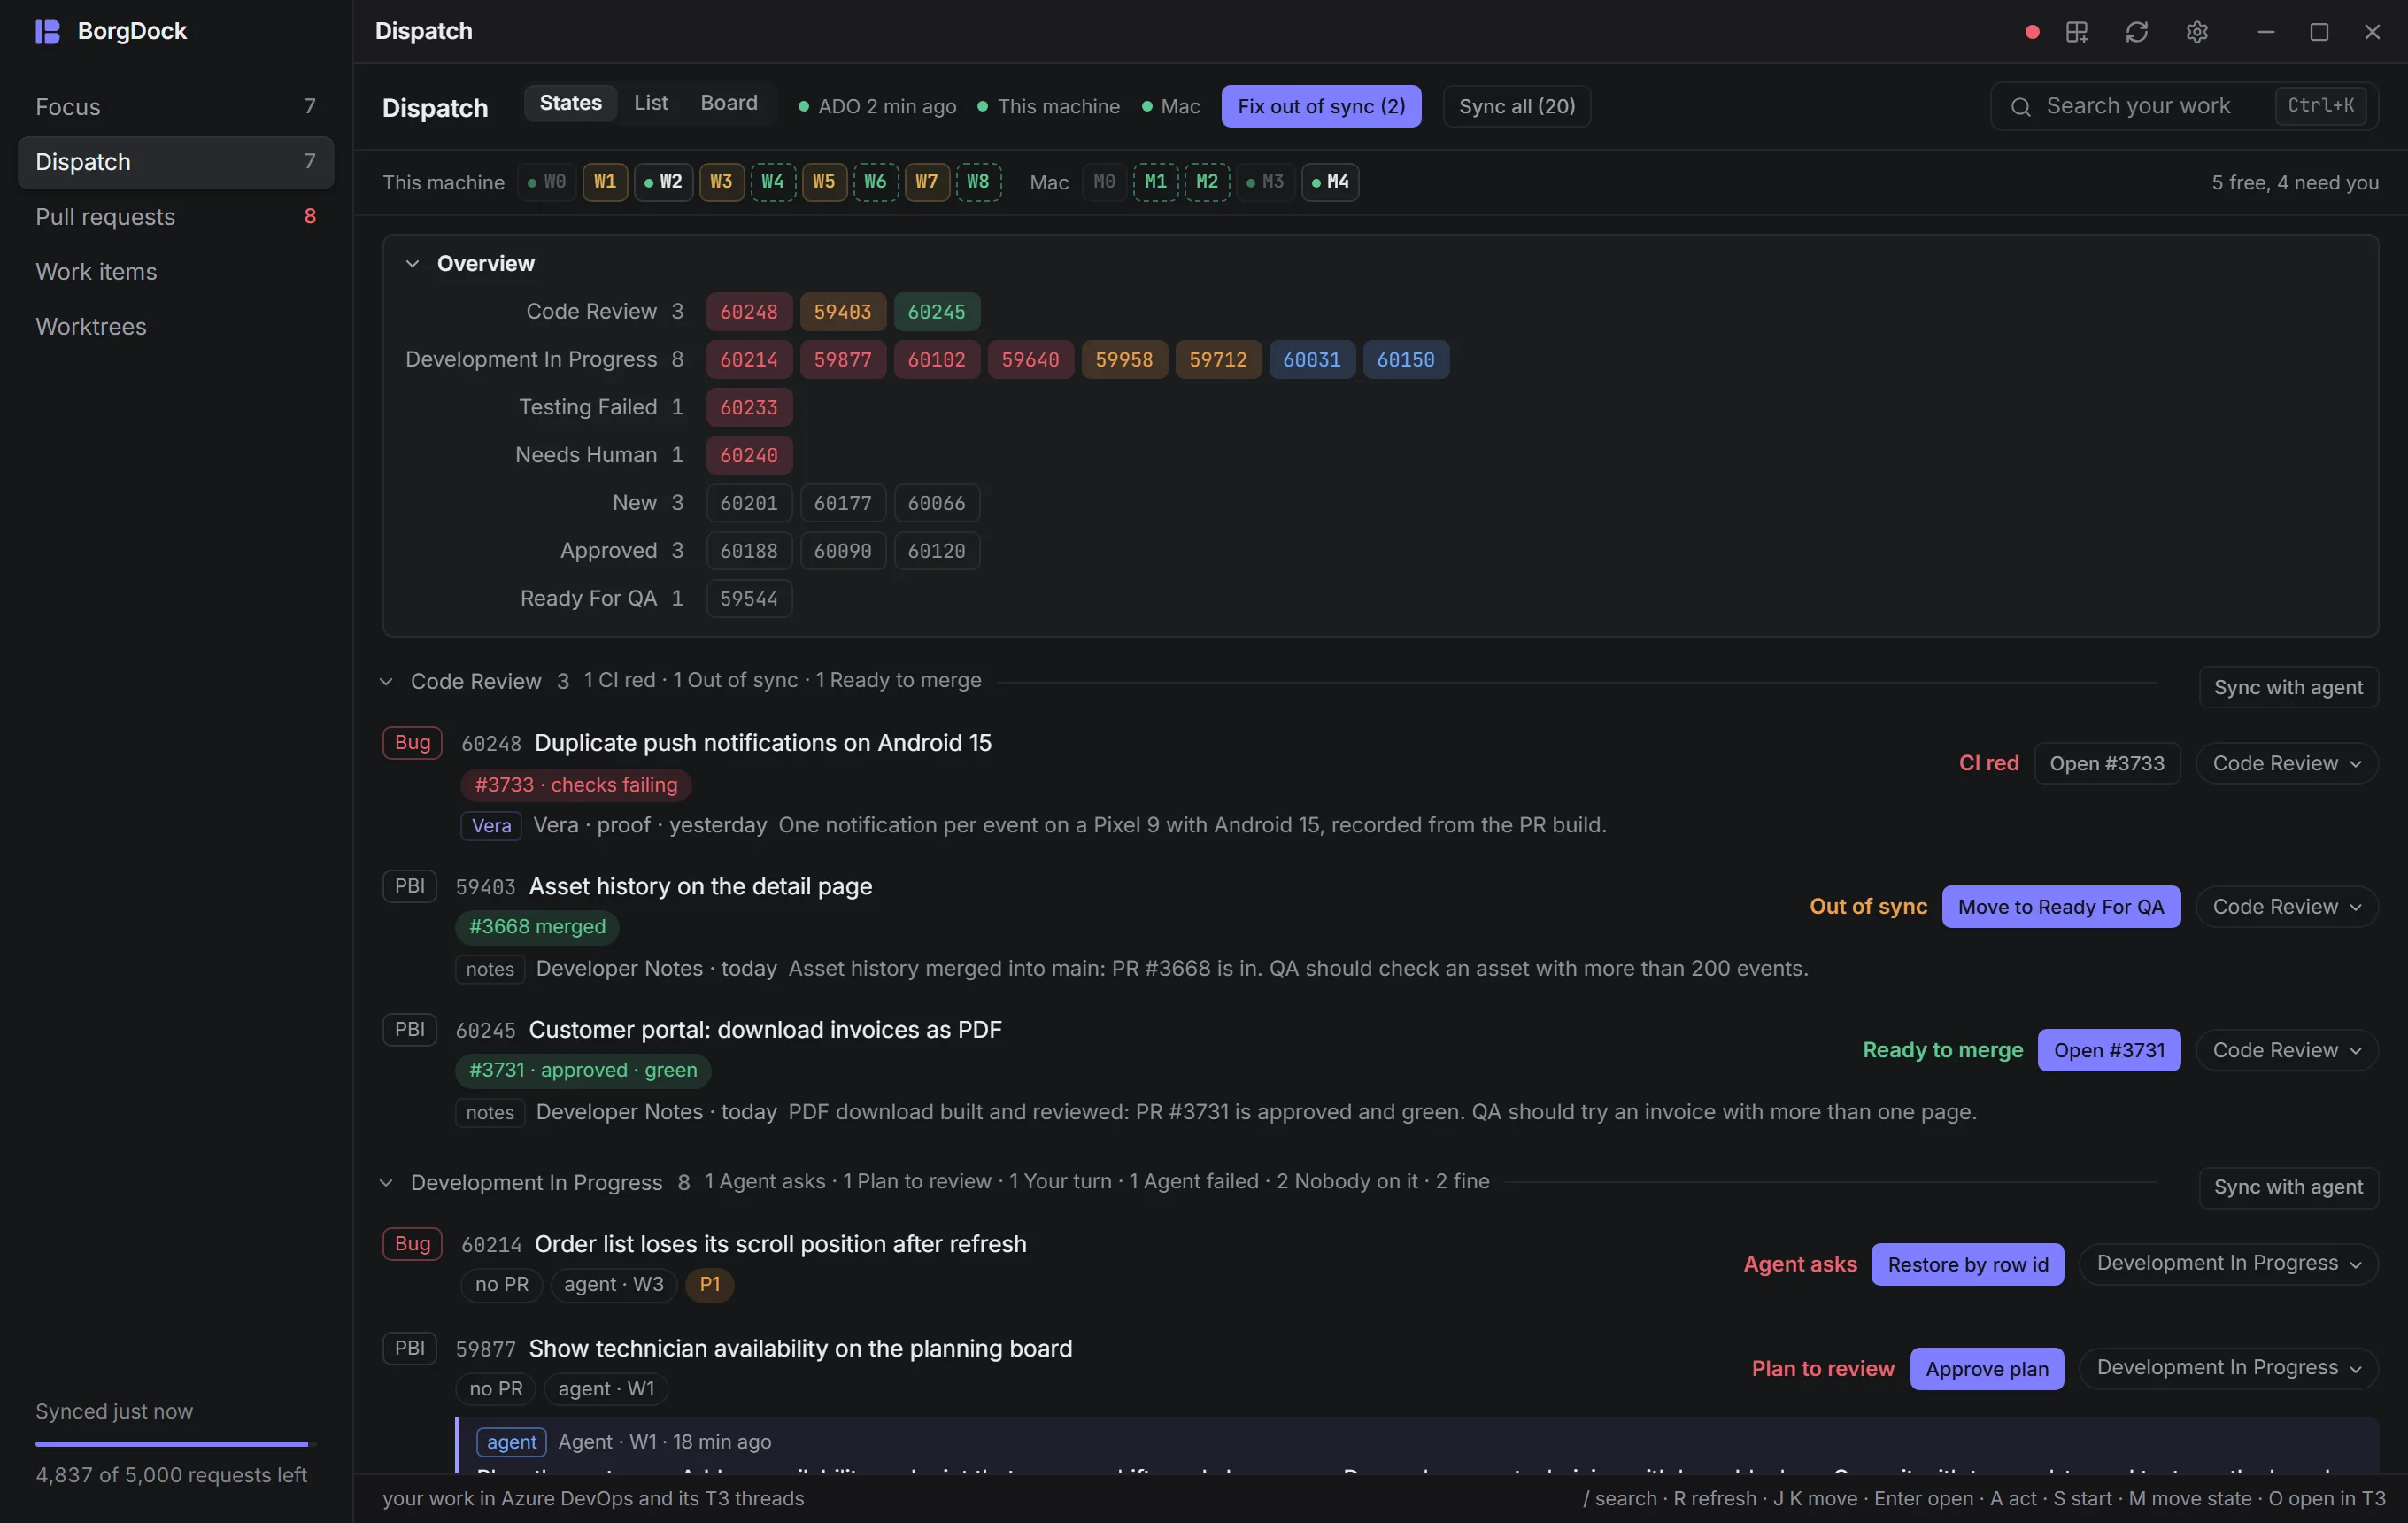This screenshot has width=2408, height=1523.
Task: Switch to the Board view tab
Action: pyautogui.click(x=729, y=103)
